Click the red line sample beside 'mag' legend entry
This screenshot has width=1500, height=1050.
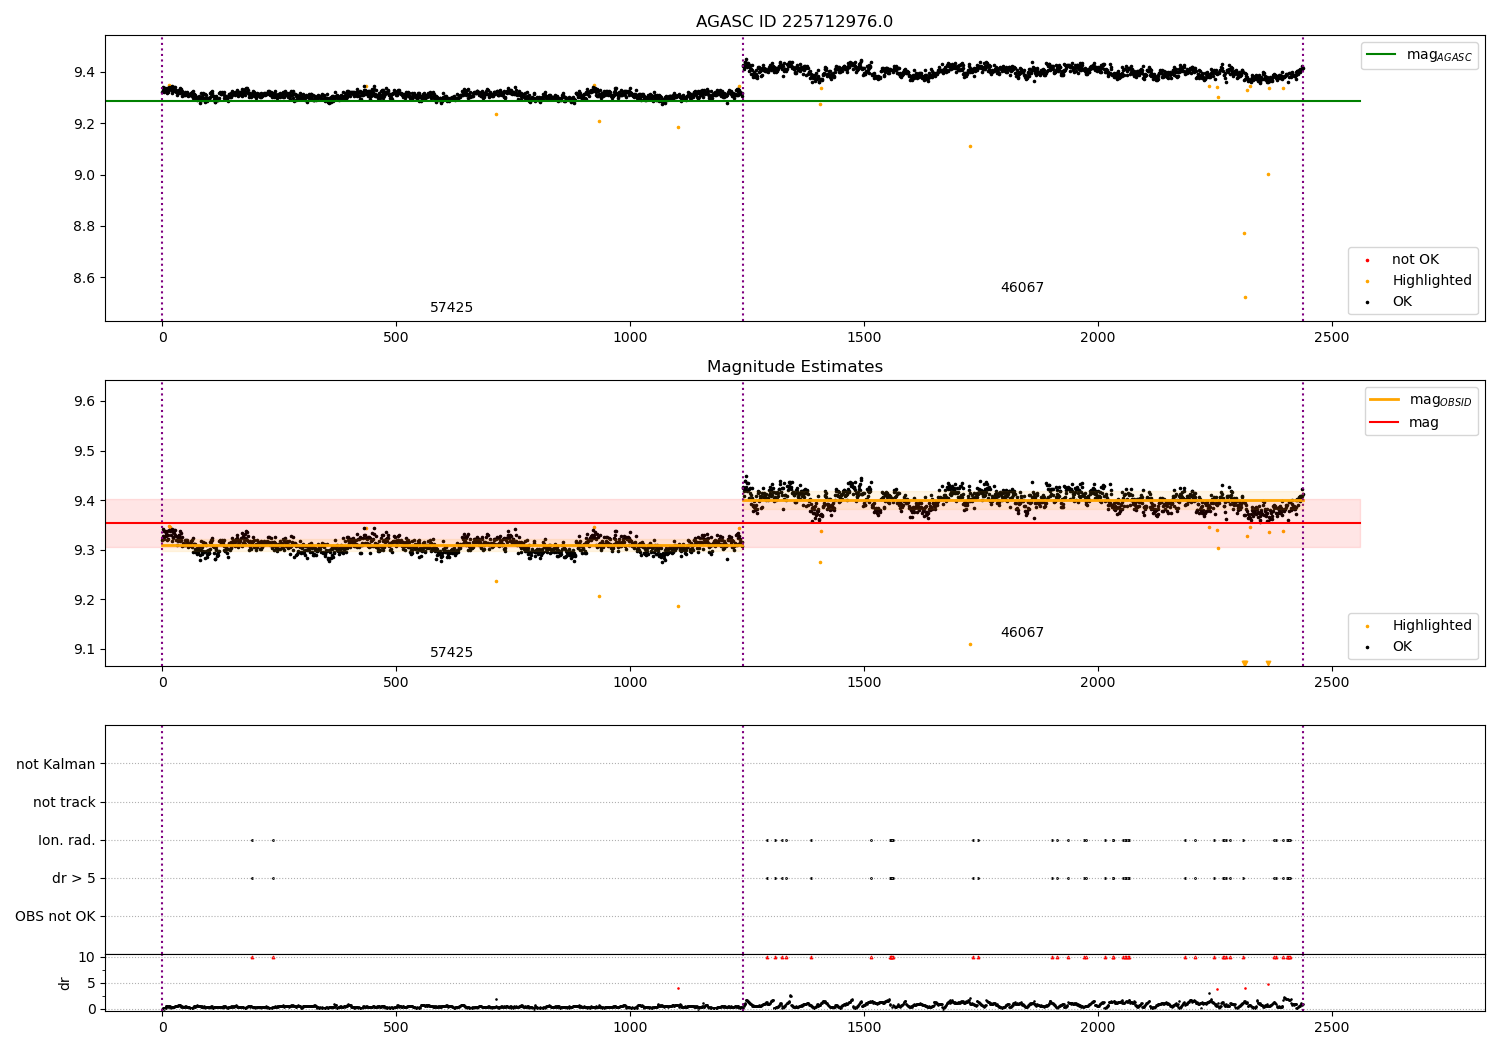click(1384, 423)
